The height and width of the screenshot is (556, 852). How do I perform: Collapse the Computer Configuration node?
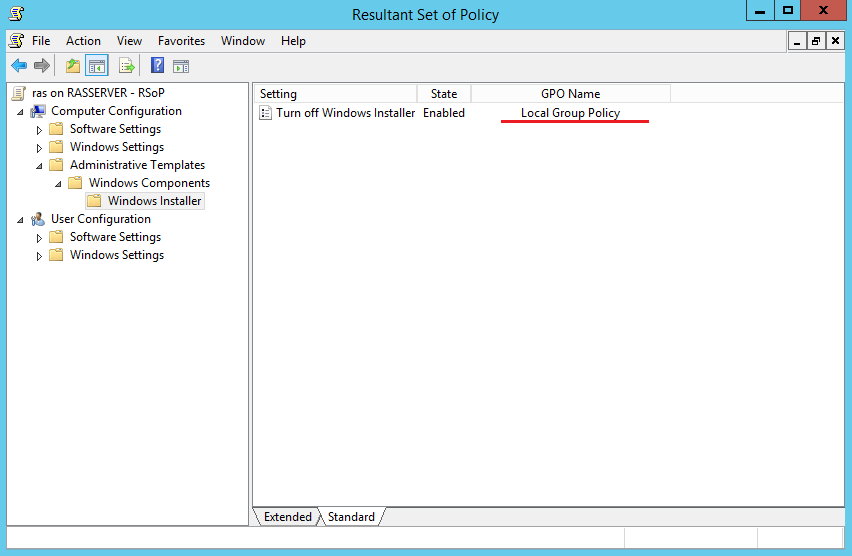click(x=21, y=112)
